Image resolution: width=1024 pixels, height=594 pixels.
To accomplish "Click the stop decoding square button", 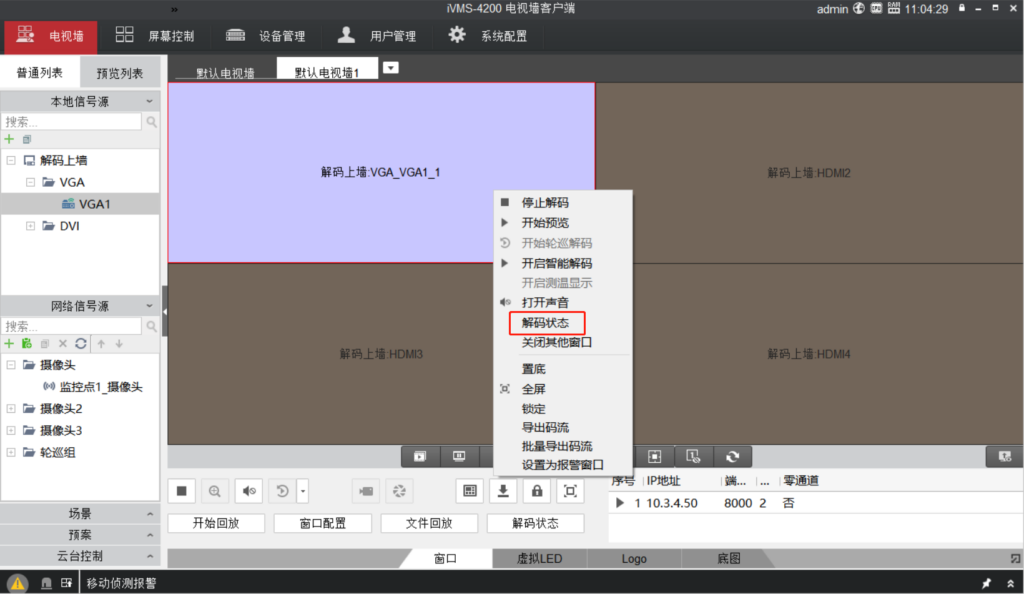I will (x=182, y=491).
